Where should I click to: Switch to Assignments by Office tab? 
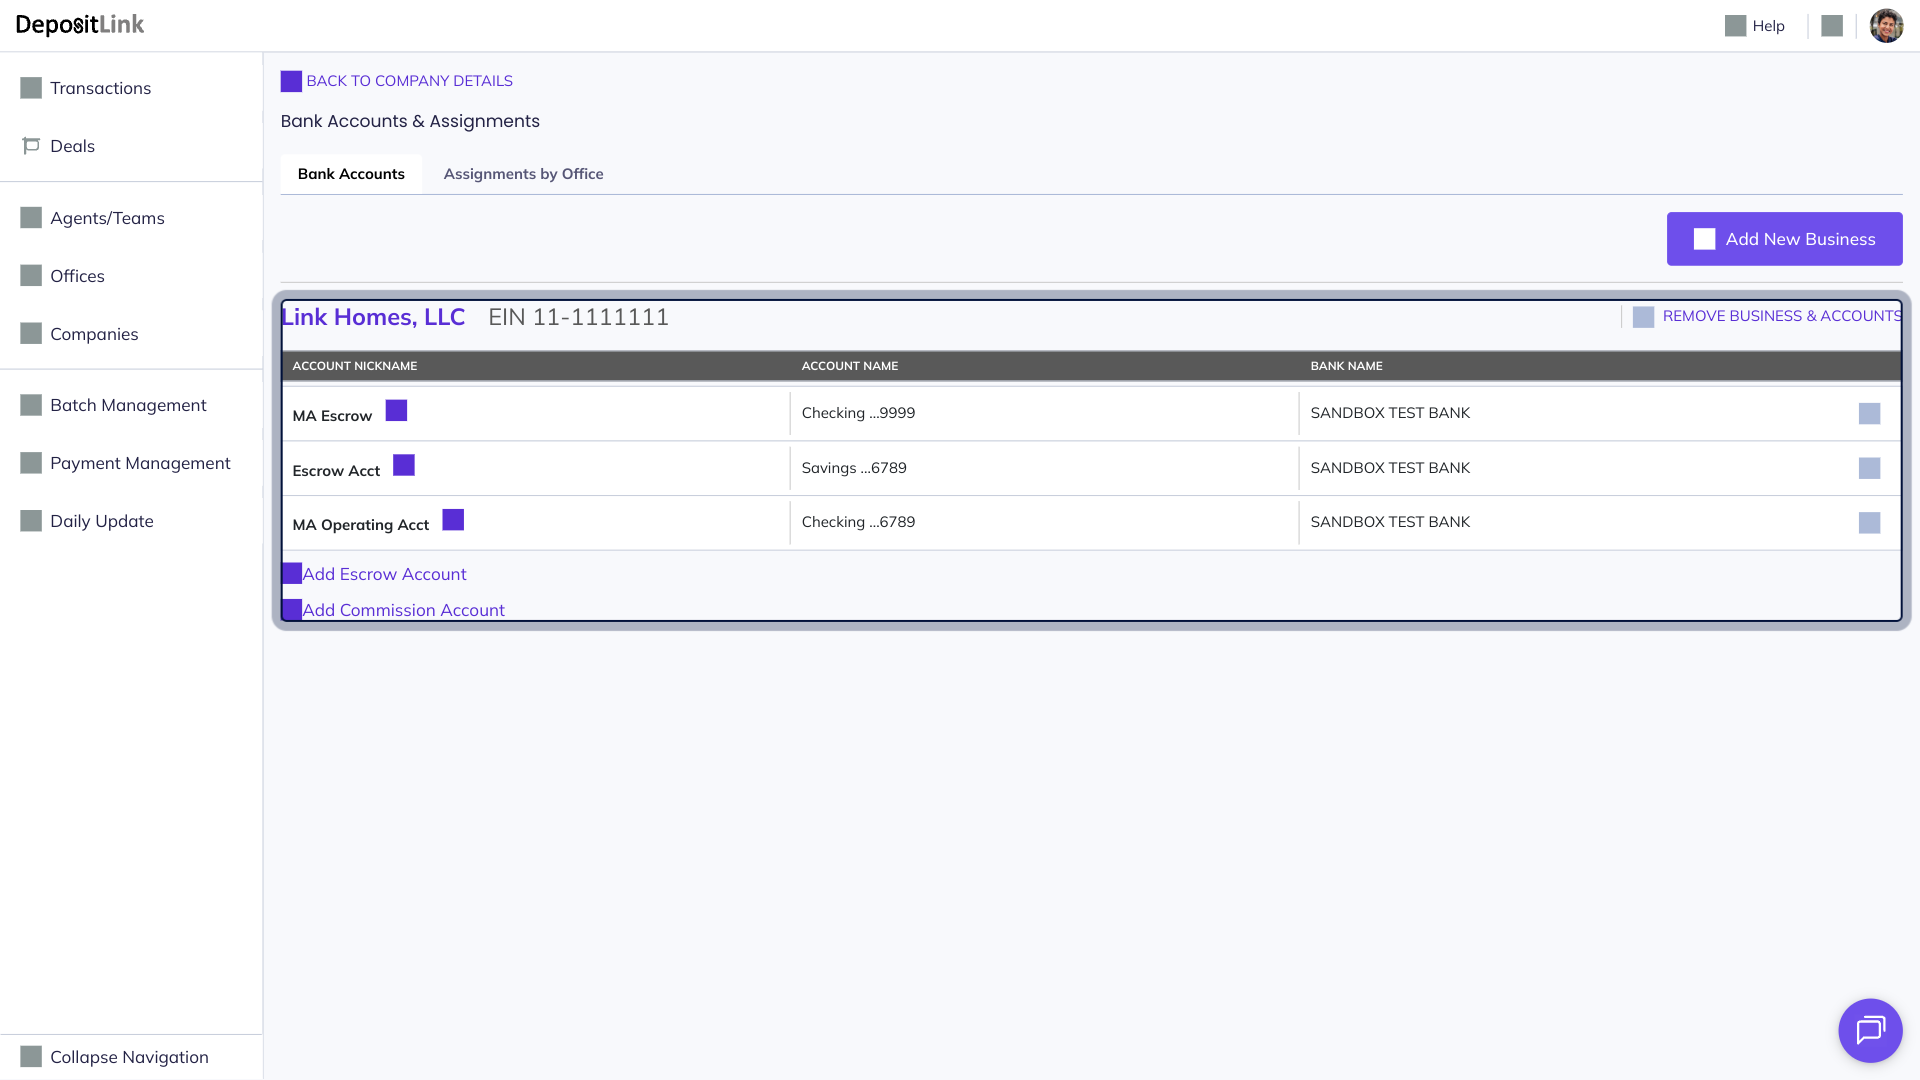(523, 174)
